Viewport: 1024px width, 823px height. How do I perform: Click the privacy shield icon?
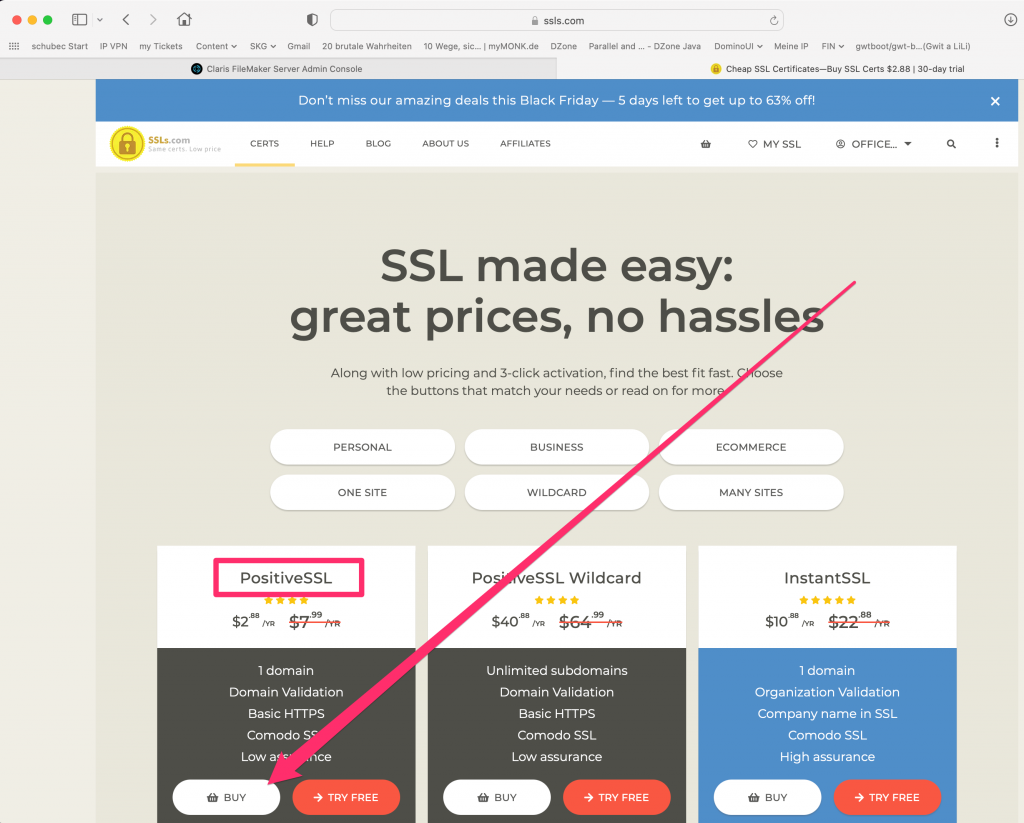point(312,20)
